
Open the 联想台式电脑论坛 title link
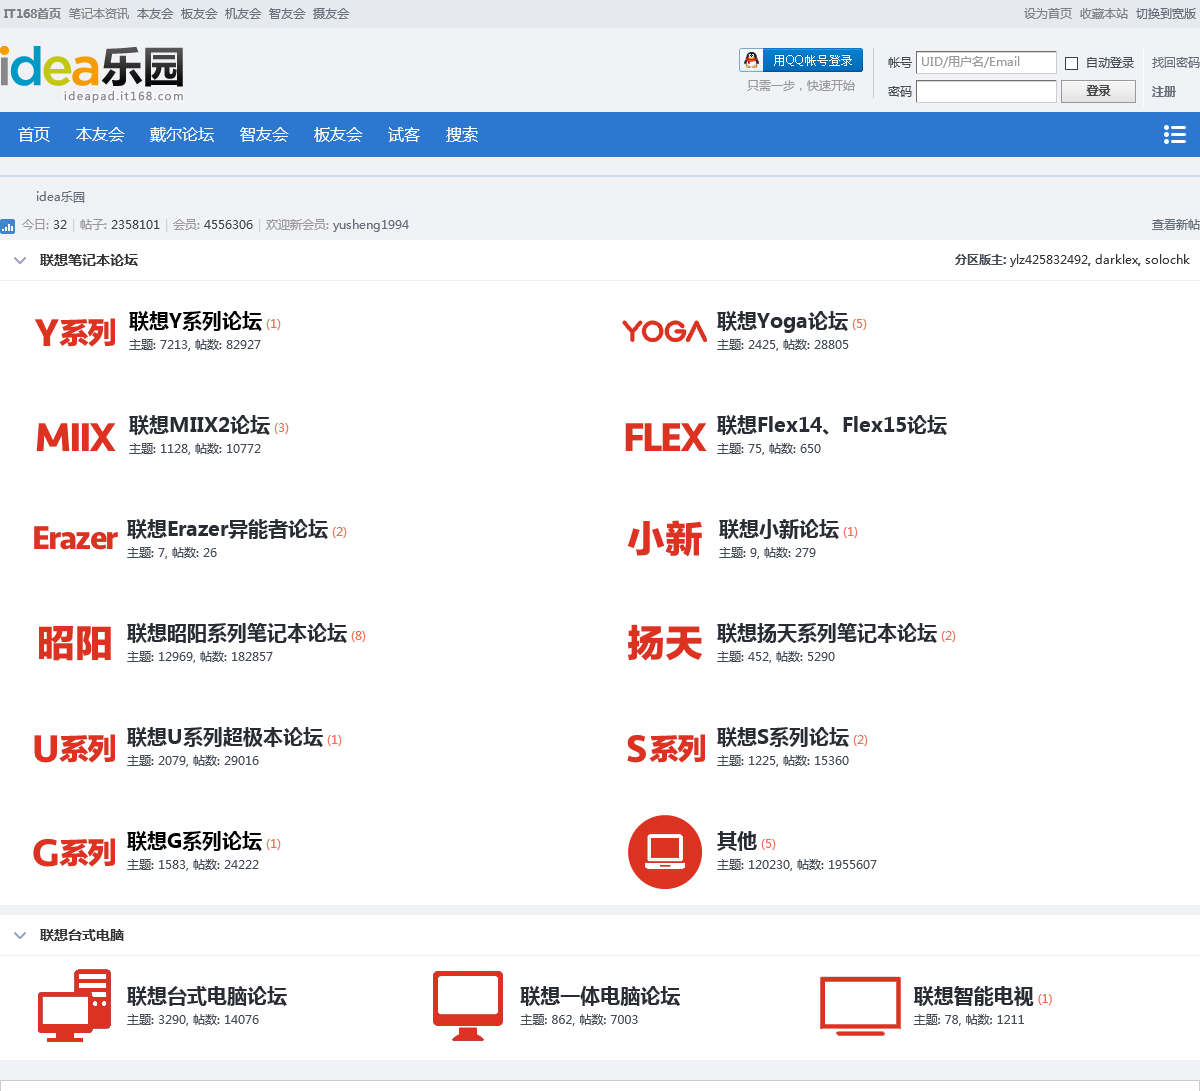[x=207, y=996]
